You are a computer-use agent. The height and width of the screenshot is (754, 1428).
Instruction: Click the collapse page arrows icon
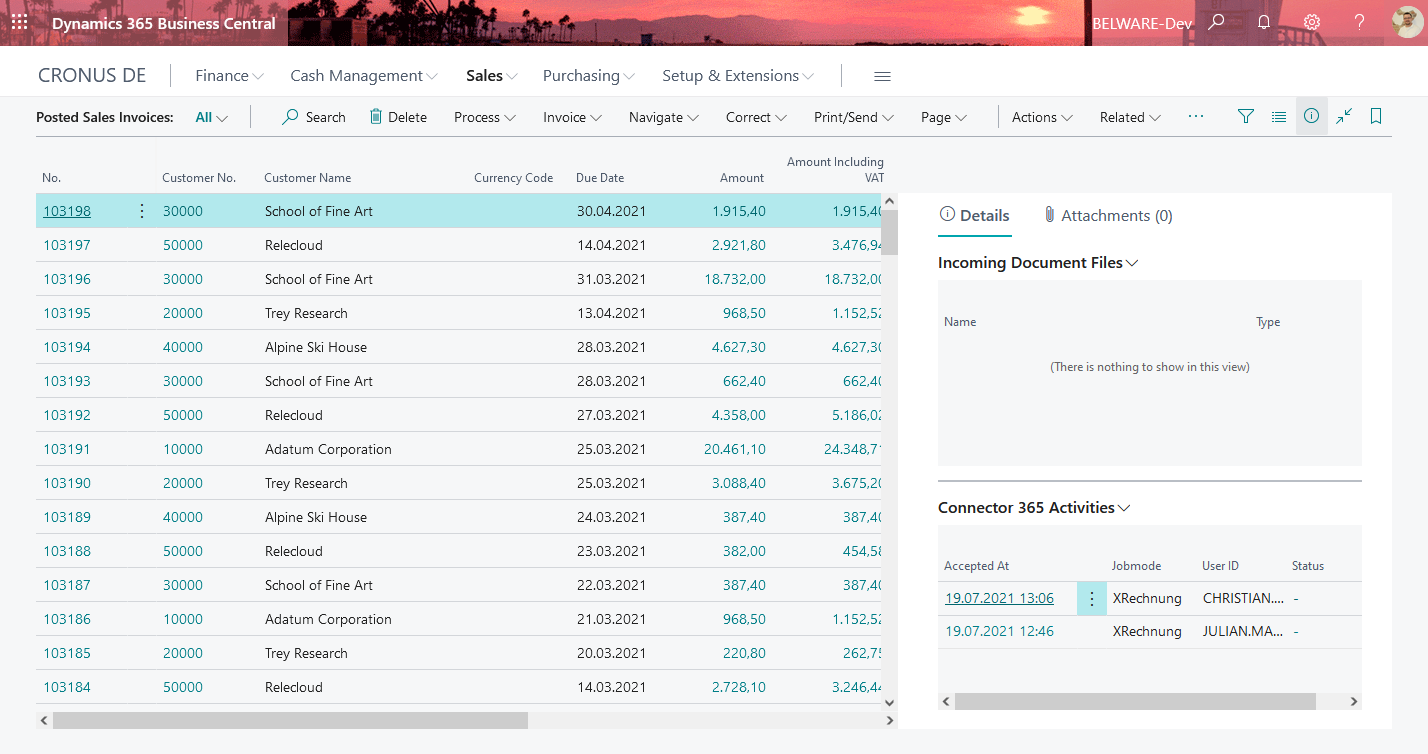[x=1343, y=117]
